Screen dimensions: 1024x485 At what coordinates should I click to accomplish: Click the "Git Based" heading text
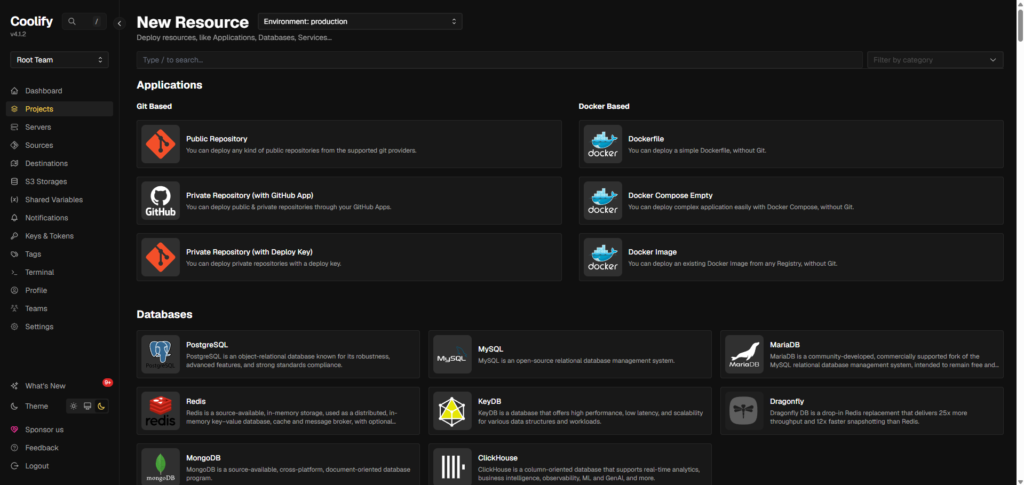[154, 106]
